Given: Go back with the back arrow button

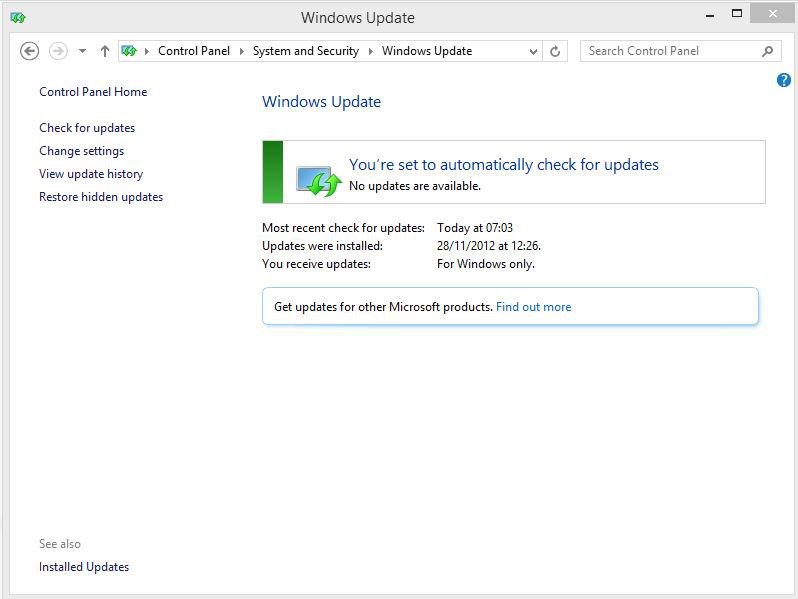Looking at the screenshot, I should point(30,51).
